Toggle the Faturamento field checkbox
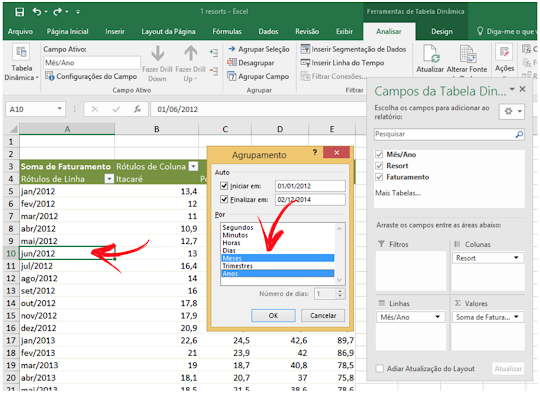Screen dimensions: 540x394 tap(379, 177)
